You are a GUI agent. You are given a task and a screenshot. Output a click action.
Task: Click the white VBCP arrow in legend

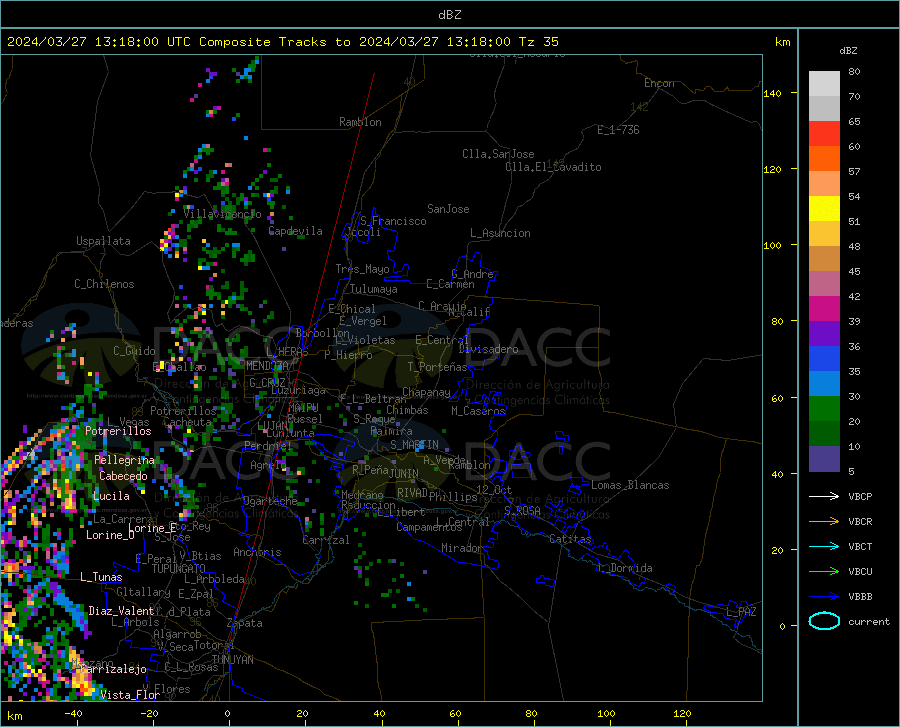tap(824, 496)
